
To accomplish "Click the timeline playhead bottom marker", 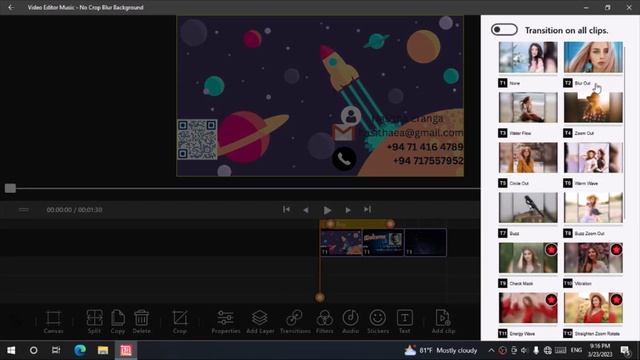I will [x=320, y=297].
